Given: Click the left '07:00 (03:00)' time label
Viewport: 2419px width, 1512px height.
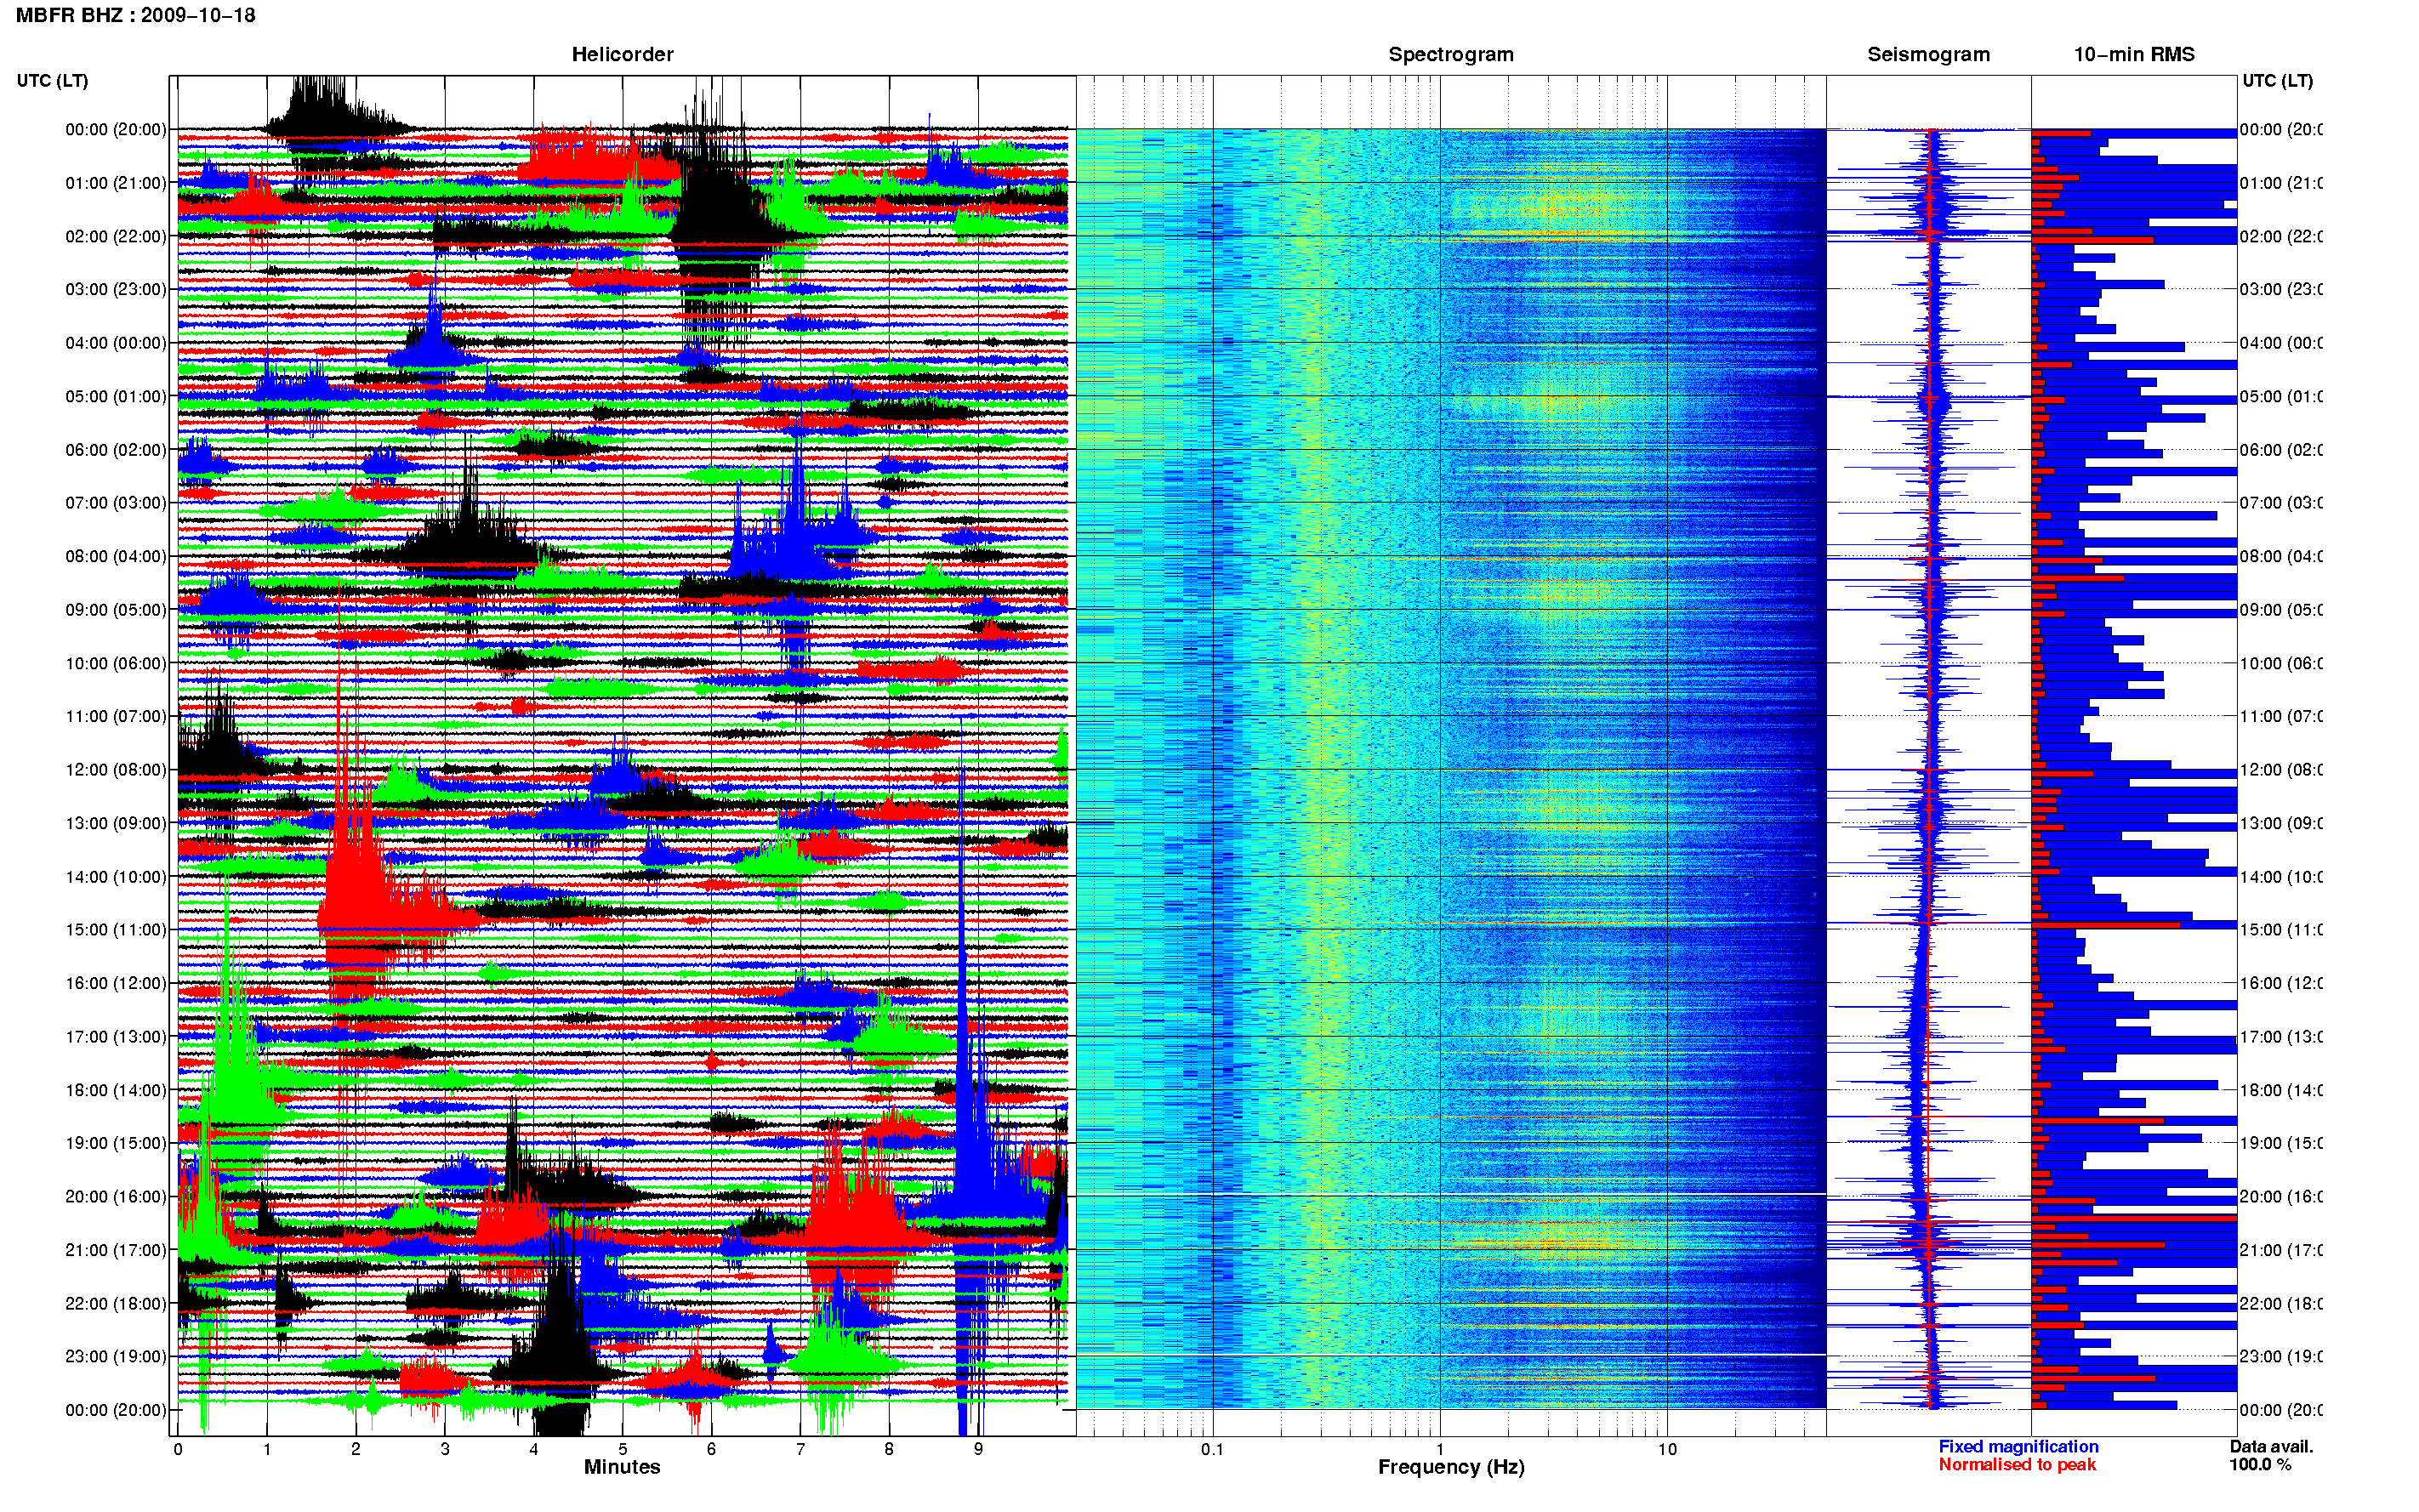Looking at the screenshot, I should click(116, 503).
